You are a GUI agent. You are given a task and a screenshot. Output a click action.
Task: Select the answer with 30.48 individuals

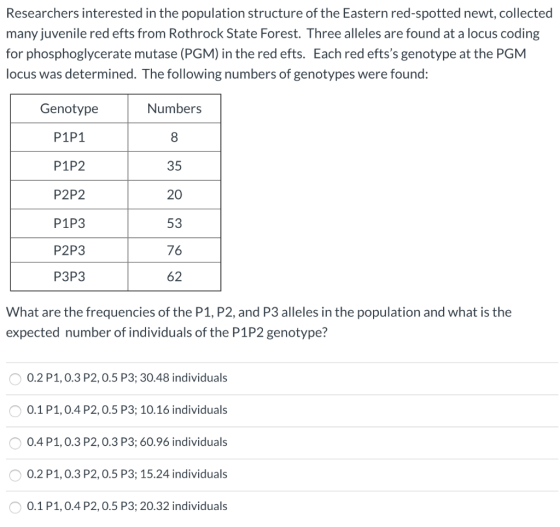[15, 379]
